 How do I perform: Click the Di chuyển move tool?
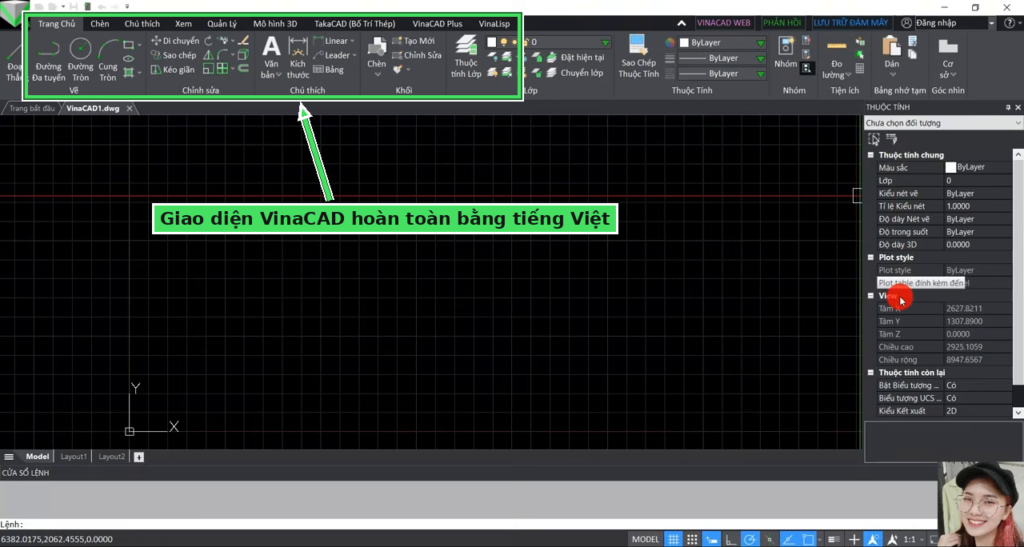[x=175, y=40]
